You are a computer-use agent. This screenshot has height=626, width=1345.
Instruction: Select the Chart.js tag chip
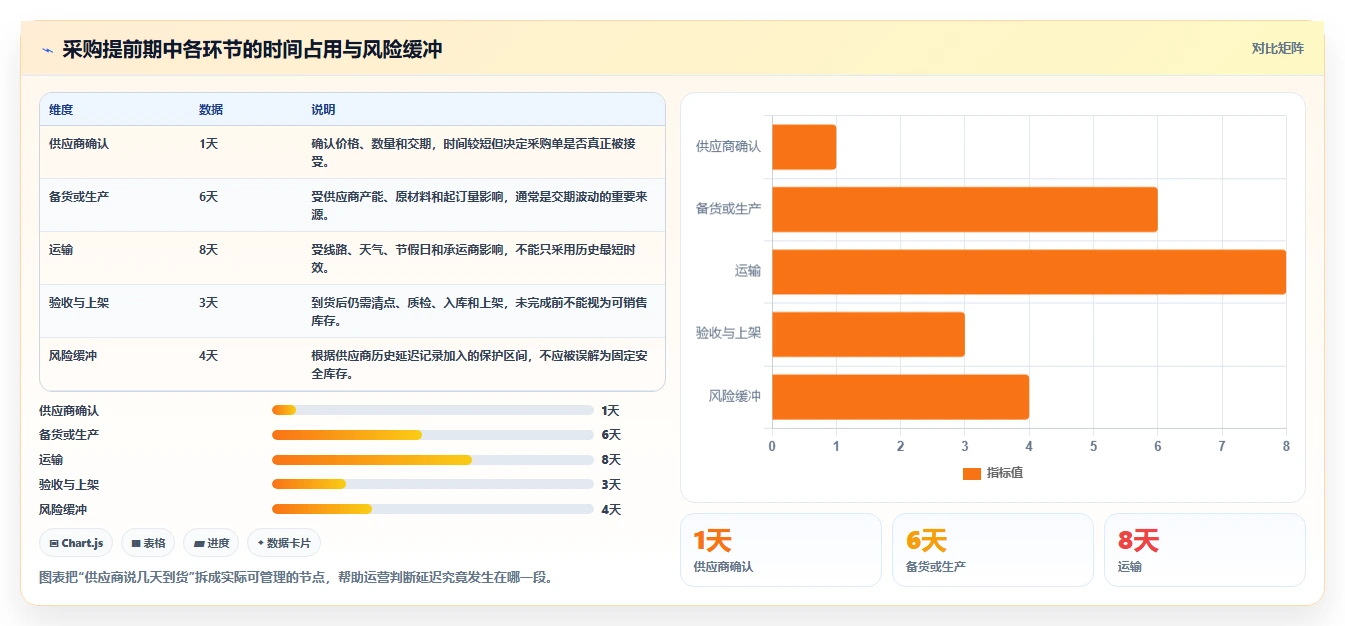[x=76, y=543]
